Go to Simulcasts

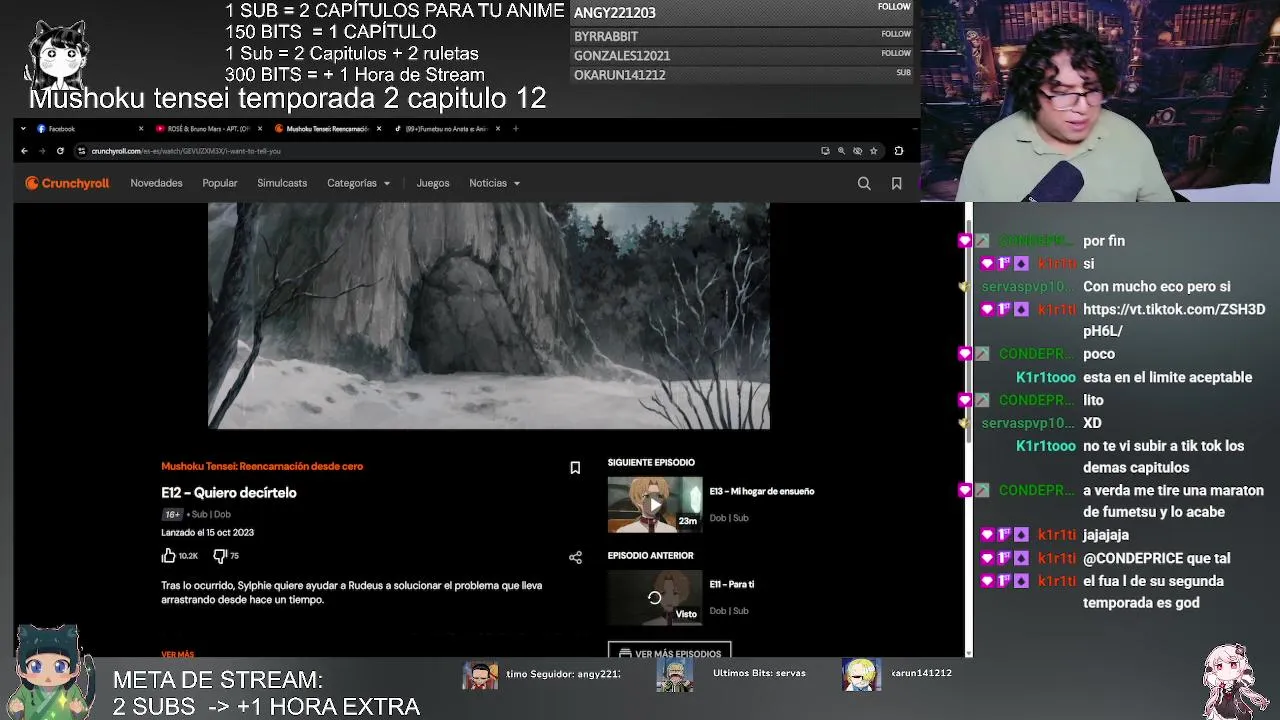pyautogui.click(x=282, y=183)
